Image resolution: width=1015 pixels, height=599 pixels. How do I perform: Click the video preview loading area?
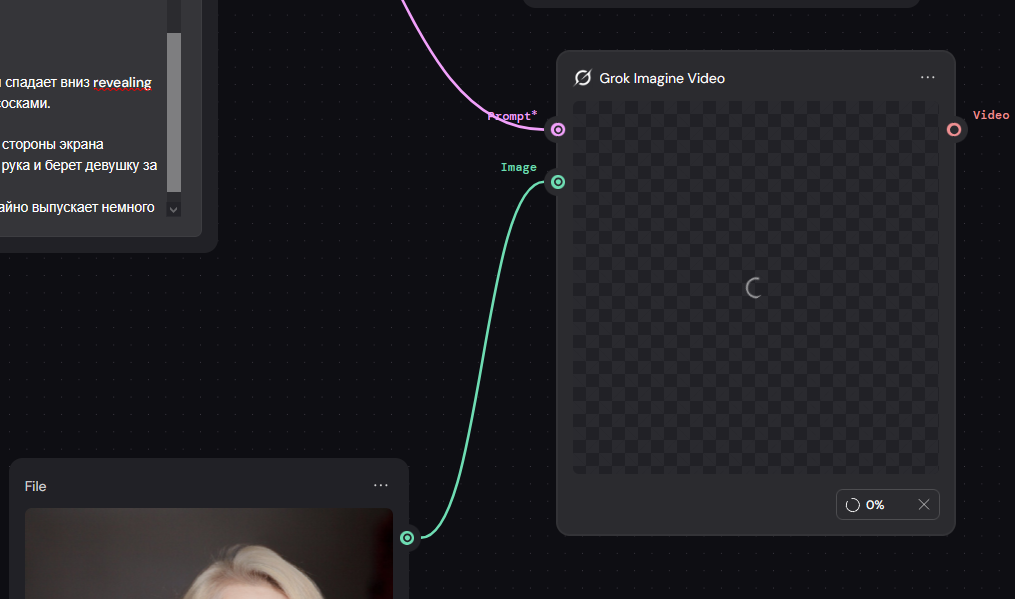point(755,287)
